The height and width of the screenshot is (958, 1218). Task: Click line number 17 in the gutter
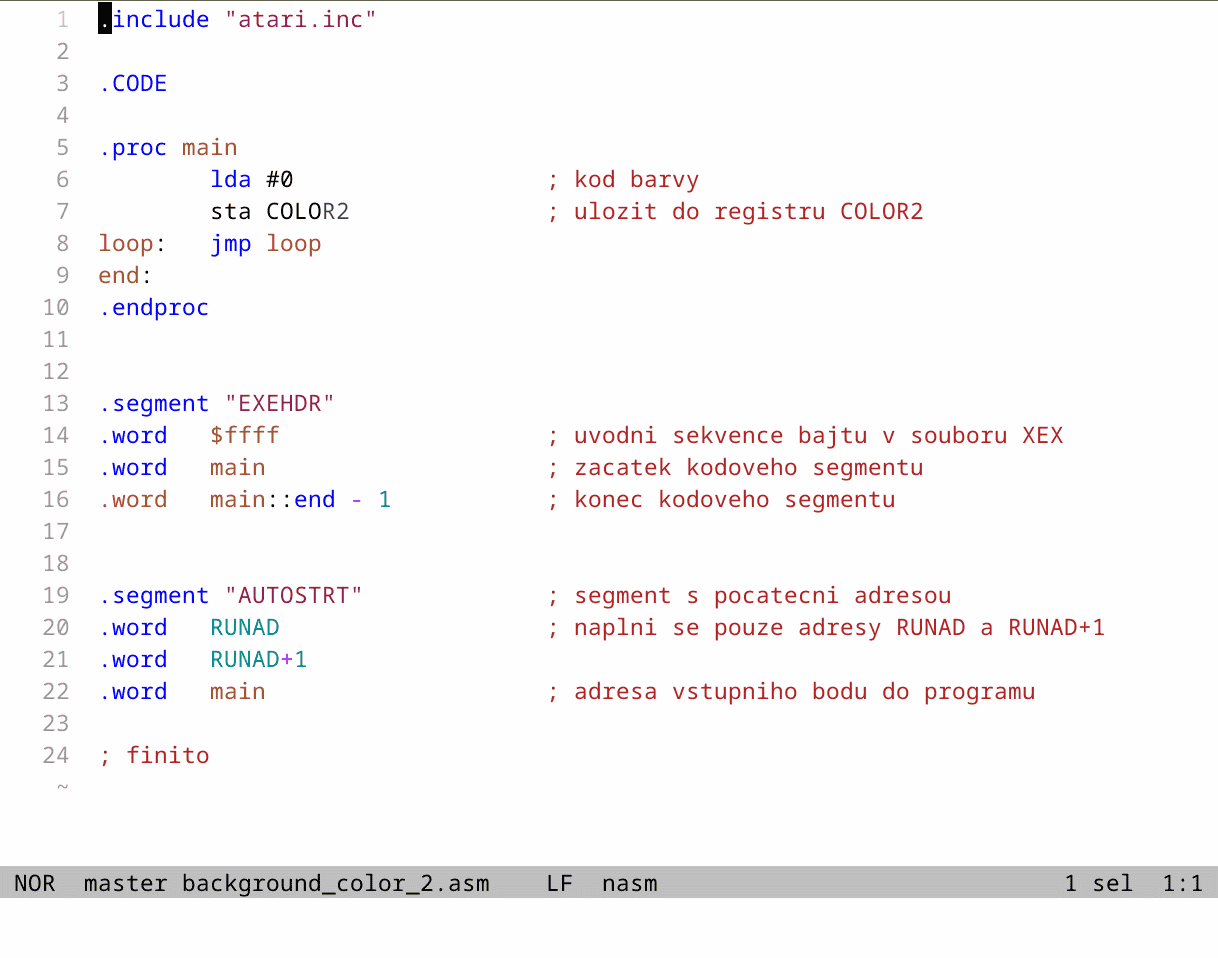56,531
